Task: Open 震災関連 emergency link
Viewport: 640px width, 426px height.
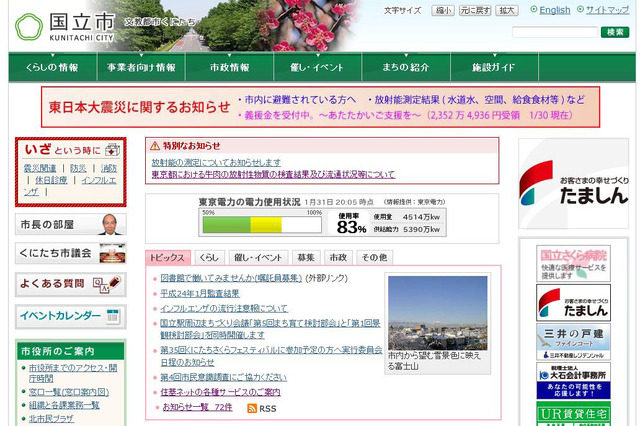Action: click(40, 168)
